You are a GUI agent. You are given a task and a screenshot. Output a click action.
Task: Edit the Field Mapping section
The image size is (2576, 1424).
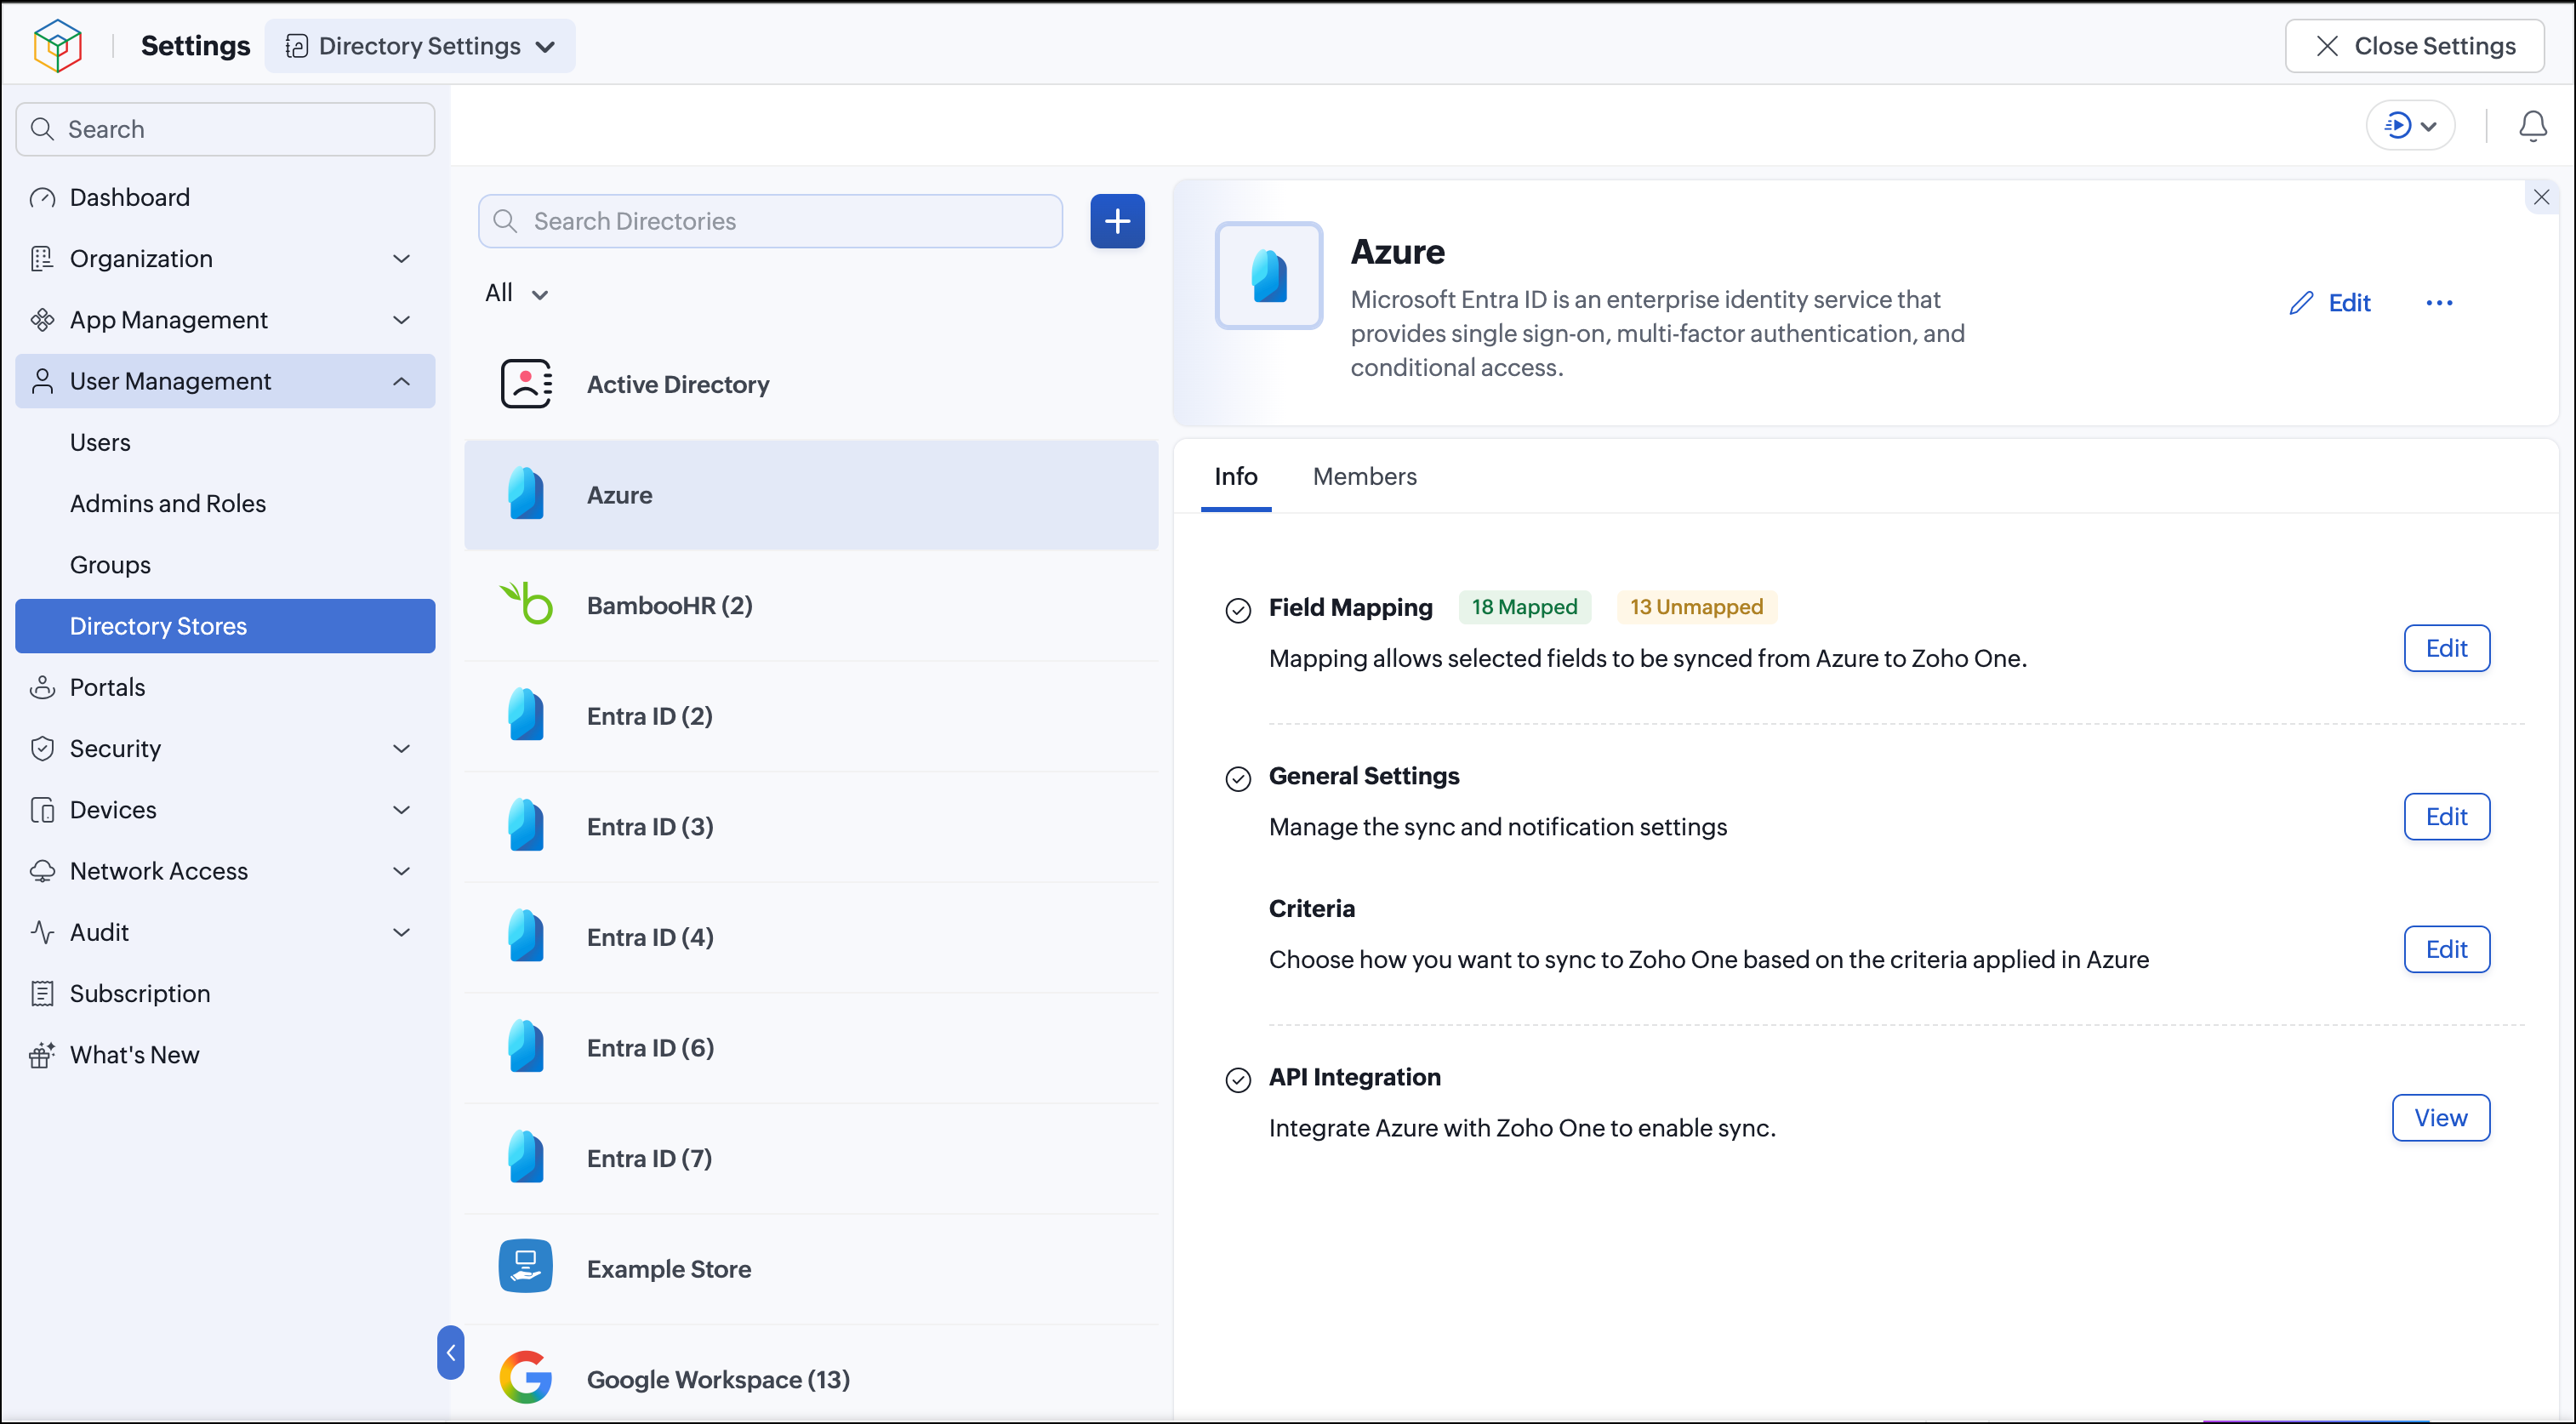click(x=2446, y=648)
